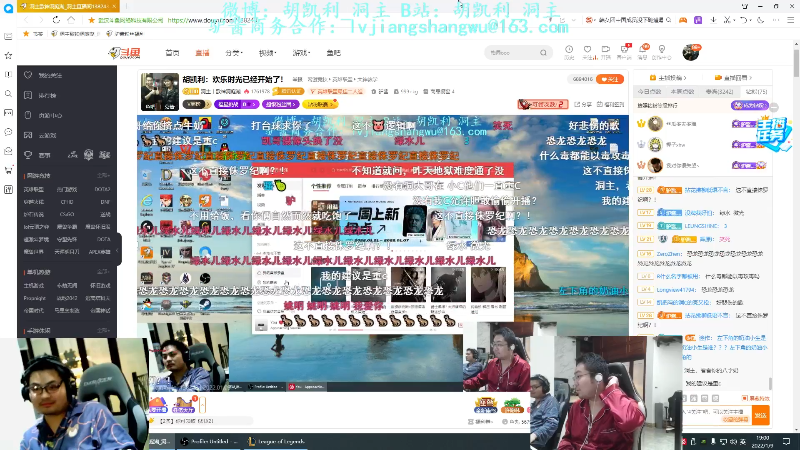Screen dimensions: 800x450
Task: Open the 主播投稿 arrow link
Action: (668, 78)
